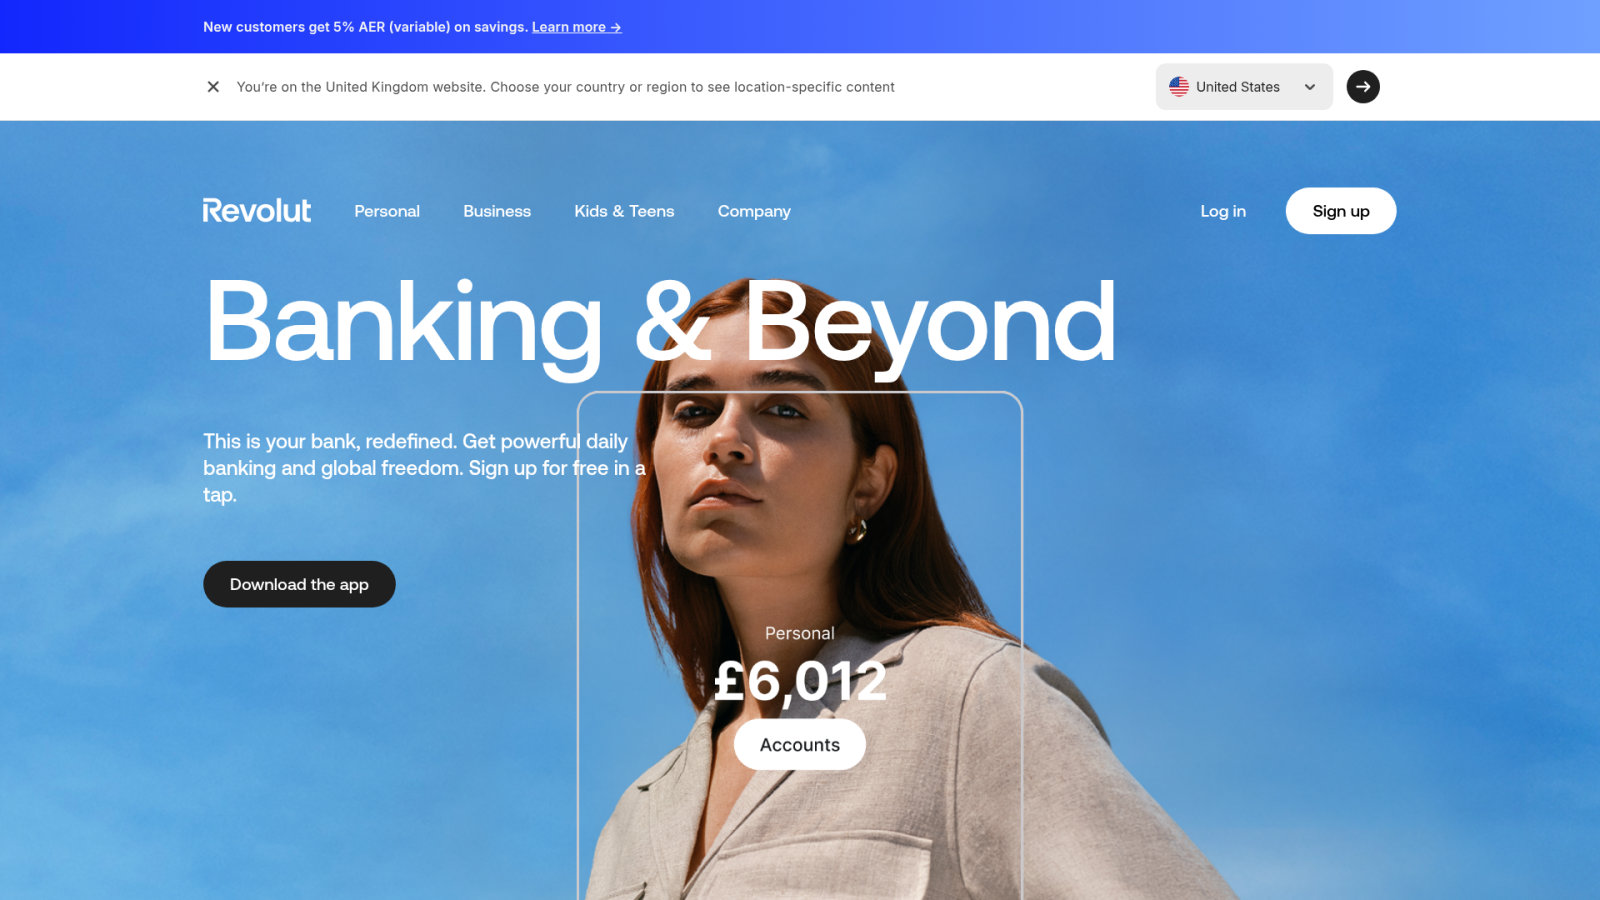Open the Personal menu
Screen dimensions: 1600x900
pos(387,211)
